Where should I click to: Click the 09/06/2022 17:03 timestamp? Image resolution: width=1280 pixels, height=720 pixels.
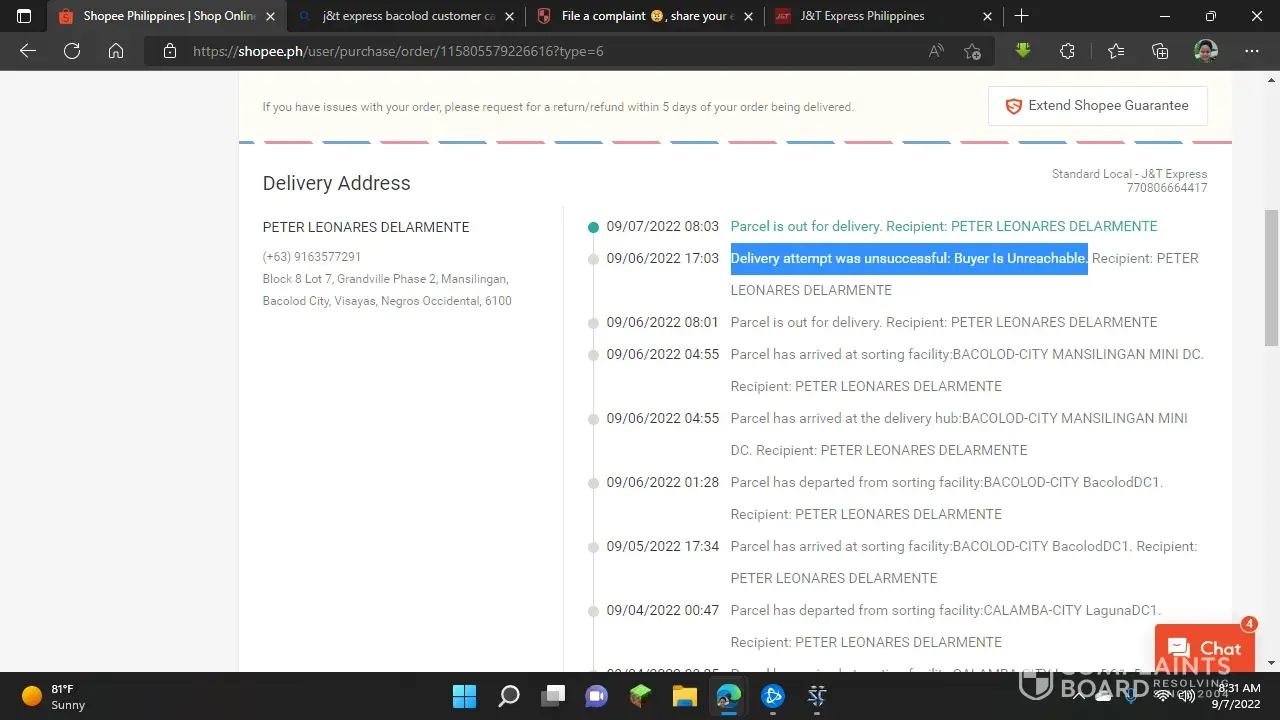tap(662, 258)
